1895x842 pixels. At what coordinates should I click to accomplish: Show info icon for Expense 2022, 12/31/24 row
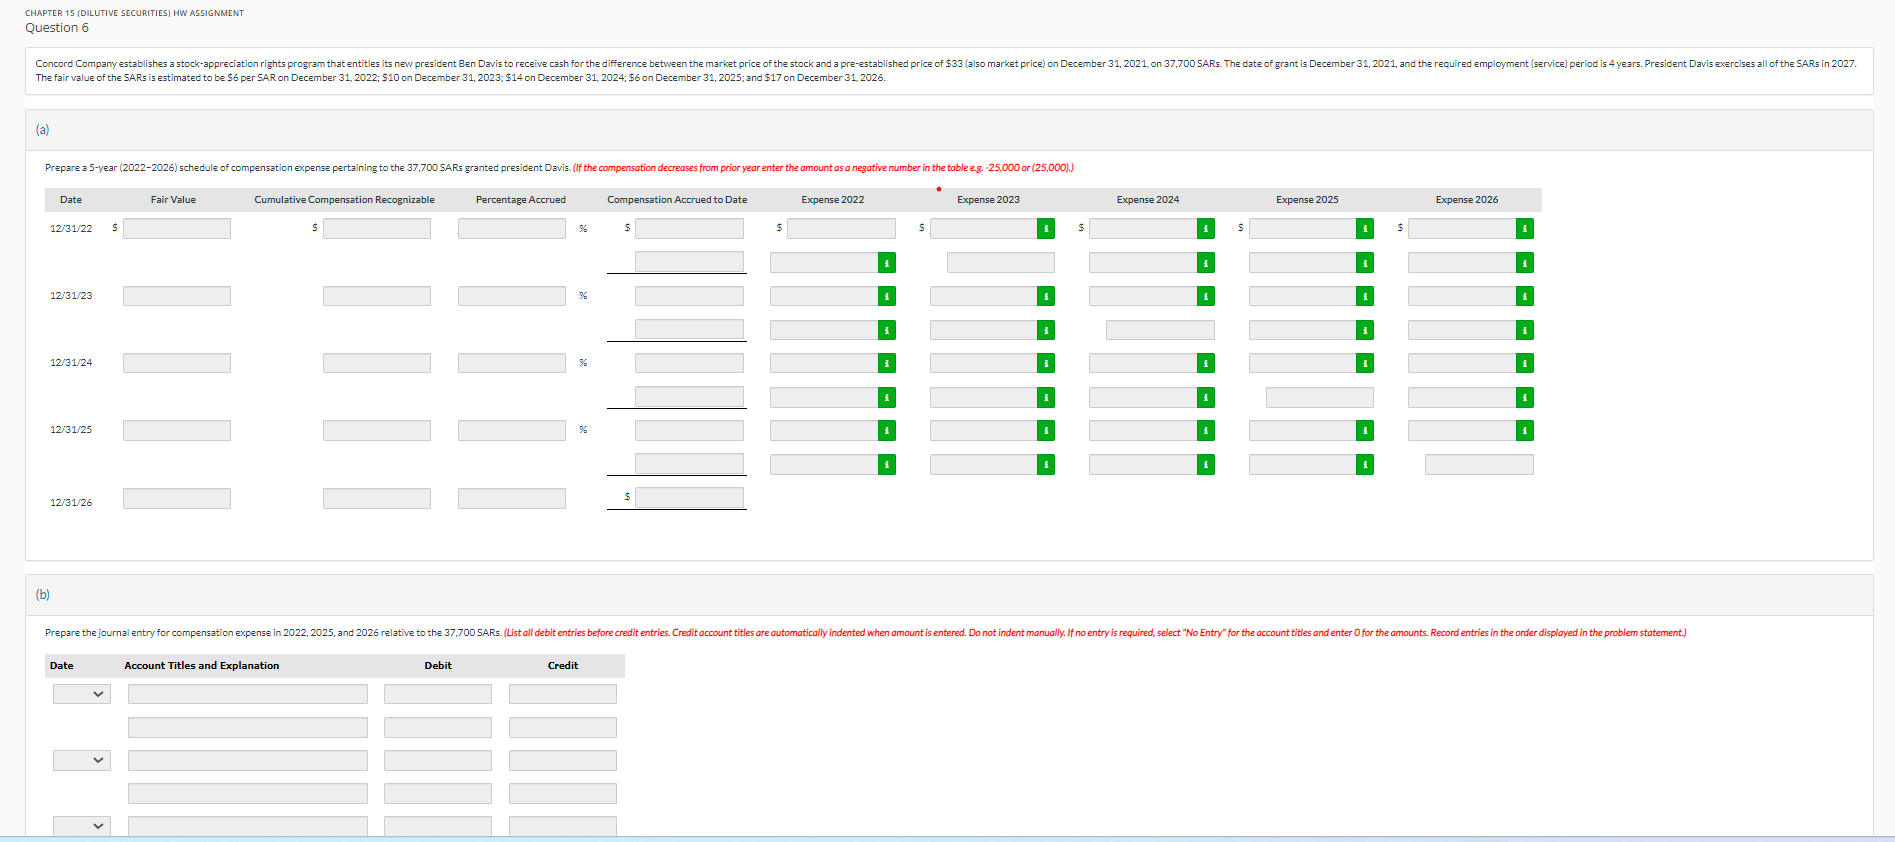(887, 363)
